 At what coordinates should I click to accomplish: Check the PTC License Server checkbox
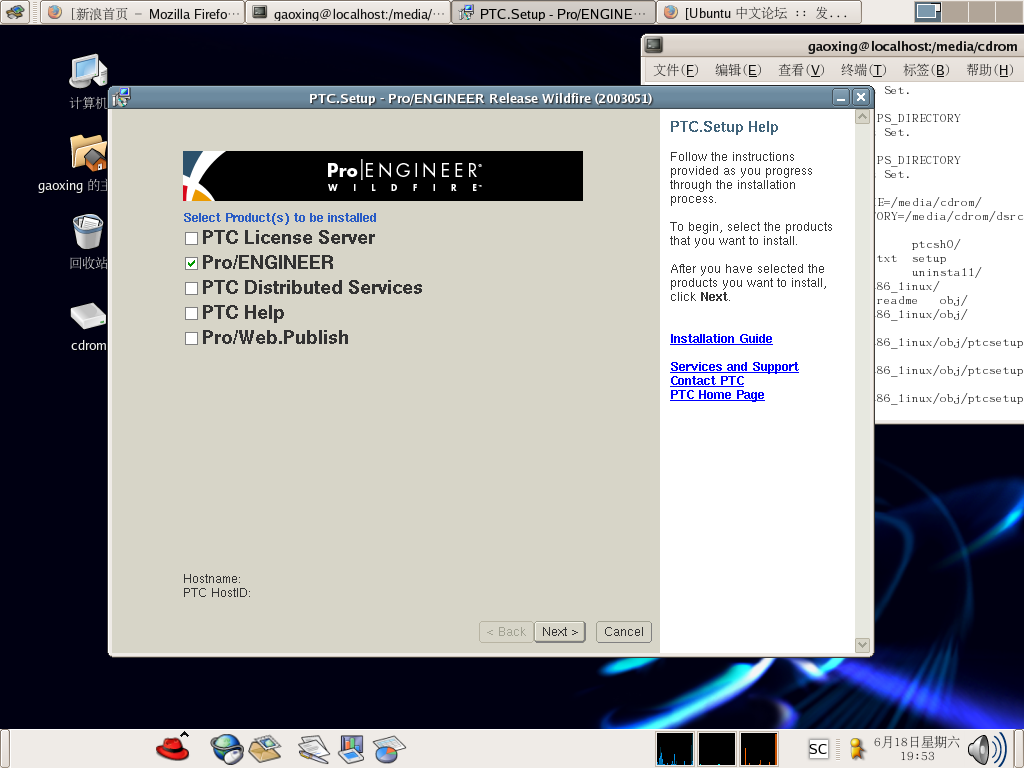(191, 238)
